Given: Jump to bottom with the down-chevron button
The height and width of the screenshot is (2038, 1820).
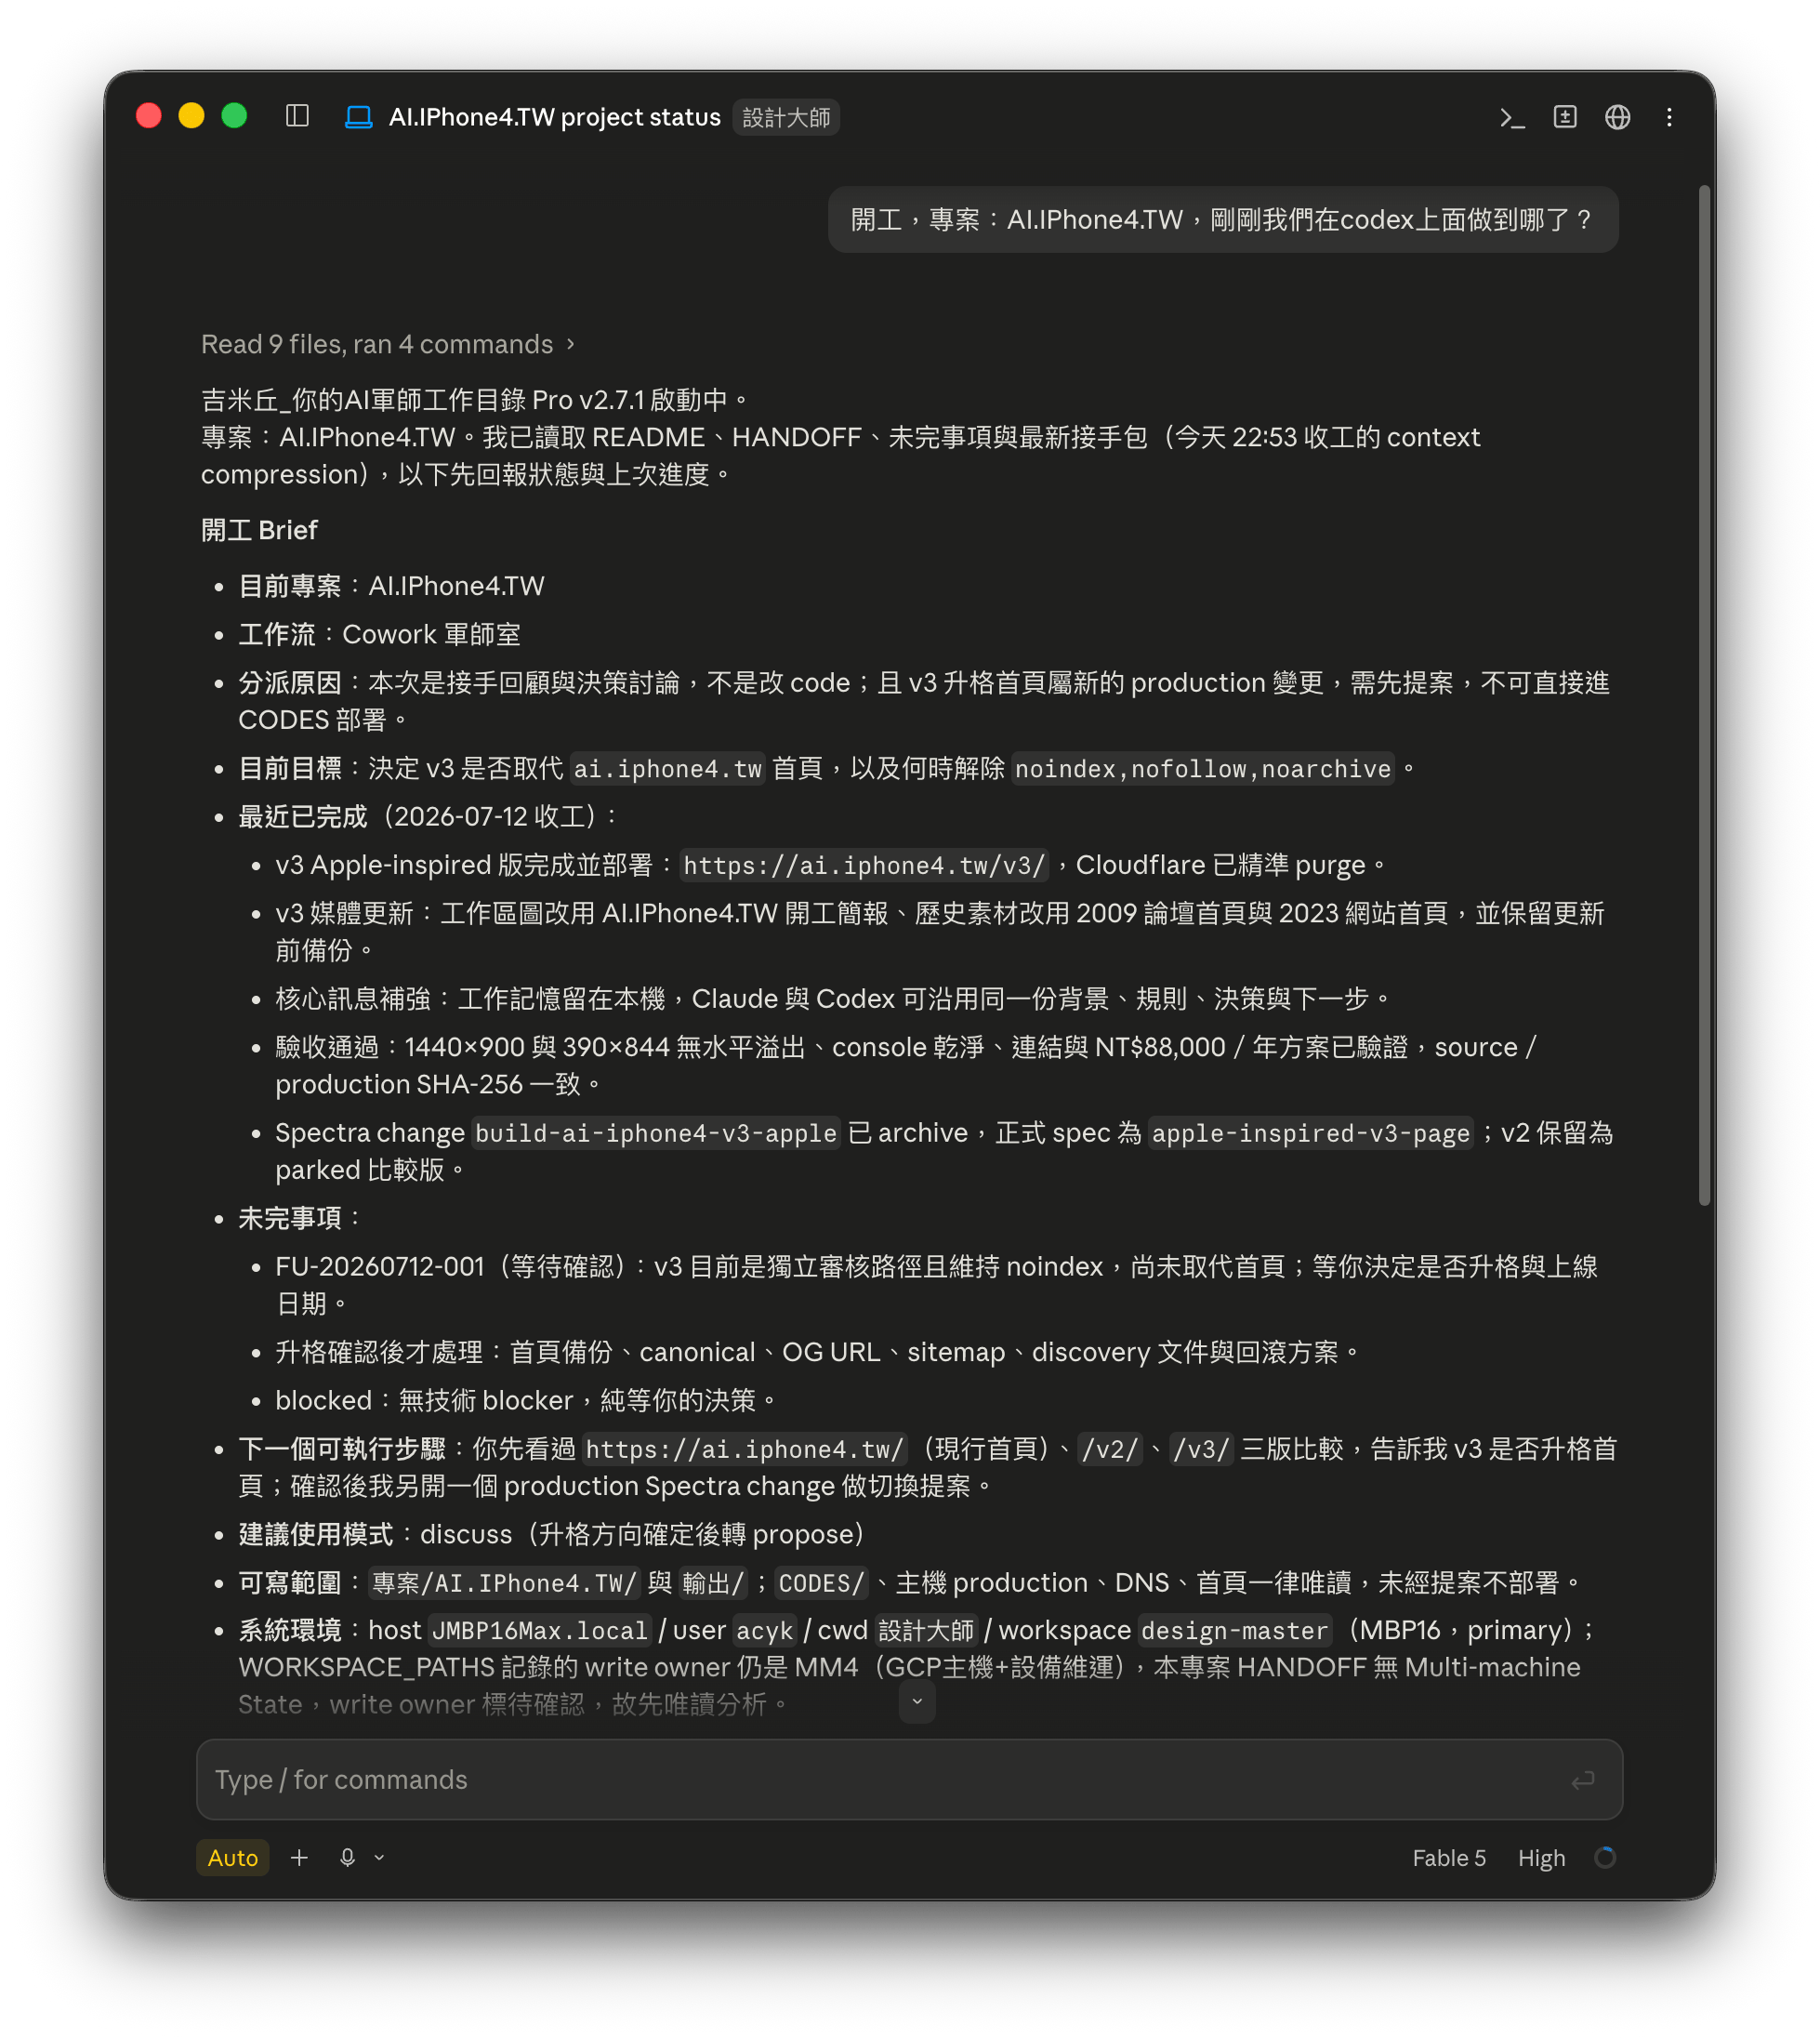Looking at the screenshot, I should coord(917,1701).
